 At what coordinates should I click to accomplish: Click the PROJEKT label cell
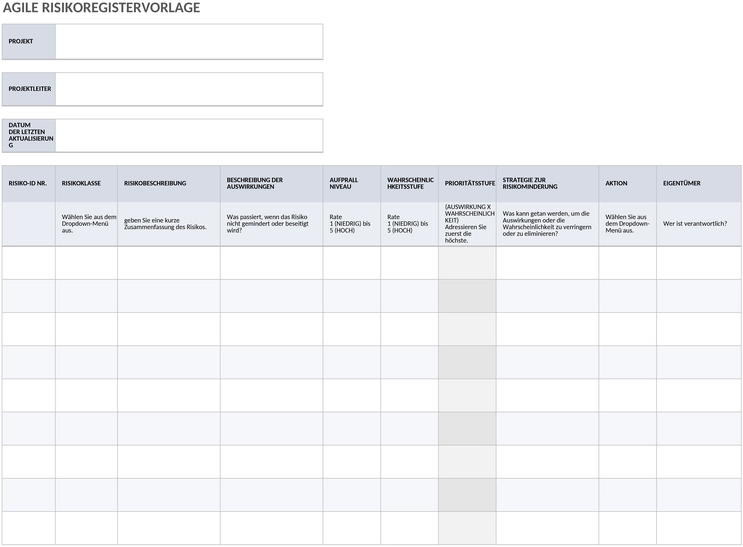28,42
